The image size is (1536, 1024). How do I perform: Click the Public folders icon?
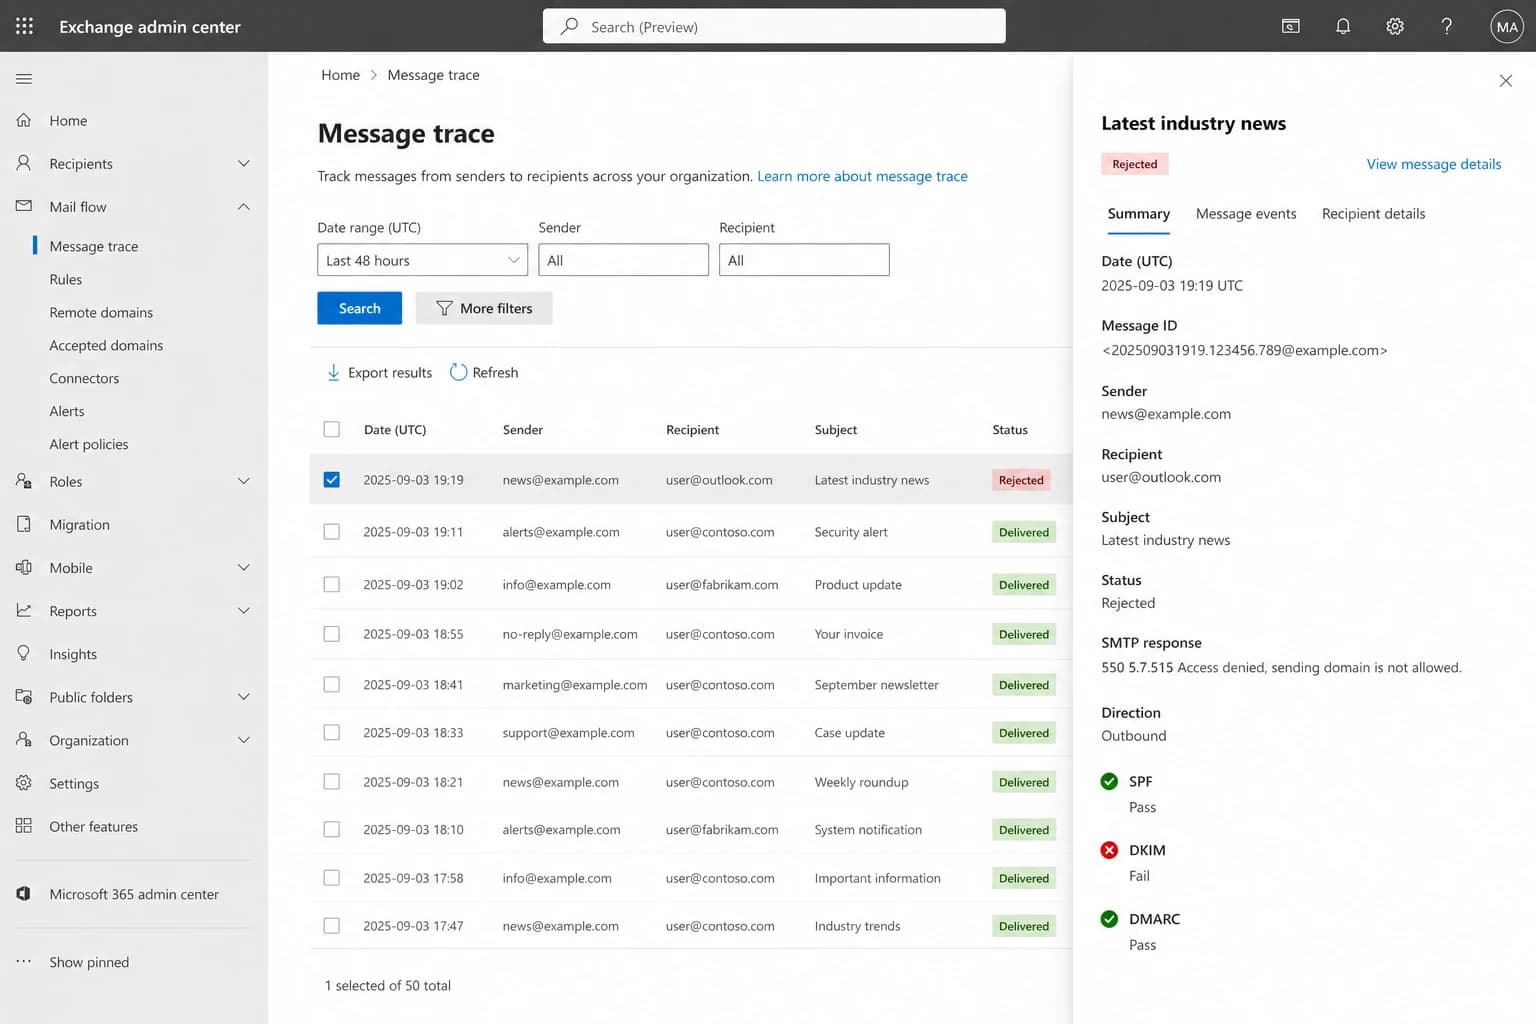pyautogui.click(x=24, y=696)
